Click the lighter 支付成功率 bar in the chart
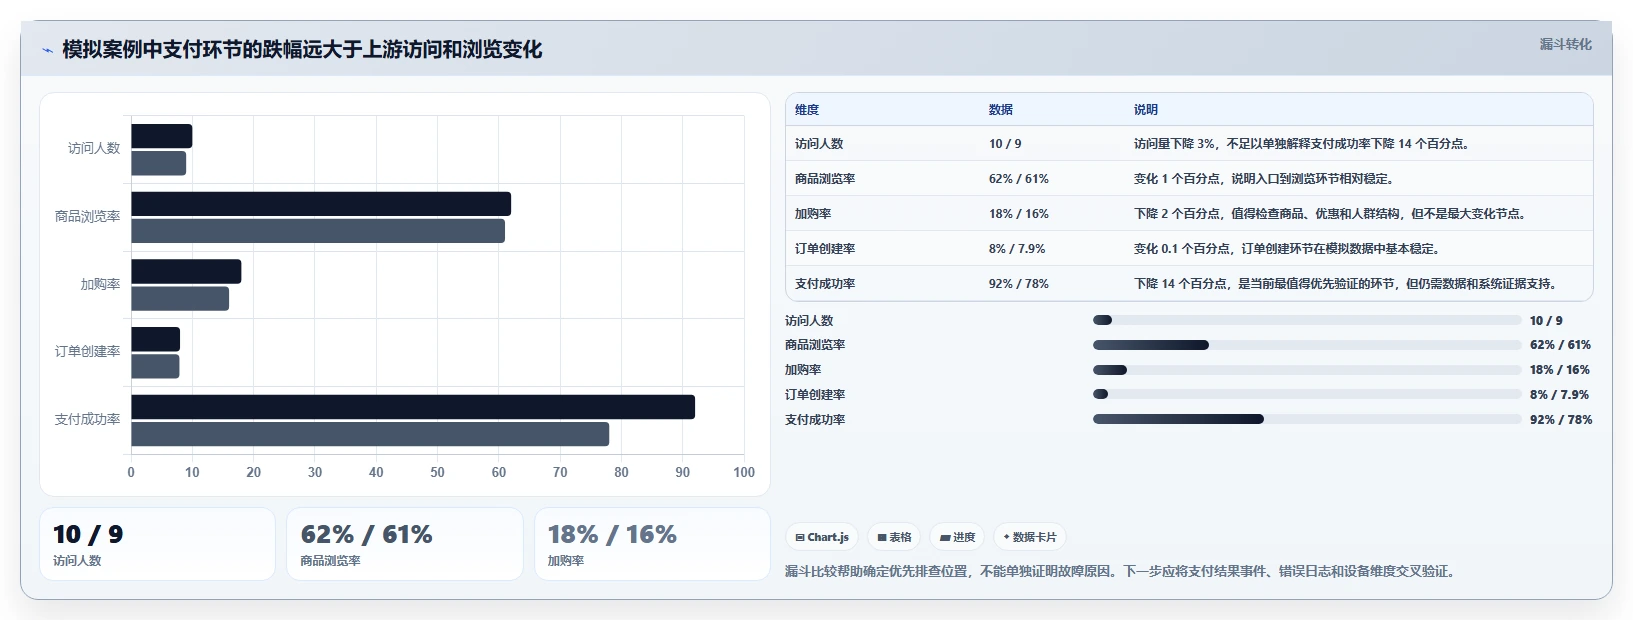Image resolution: width=1633 pixels, height=620 pixels. 370,434
